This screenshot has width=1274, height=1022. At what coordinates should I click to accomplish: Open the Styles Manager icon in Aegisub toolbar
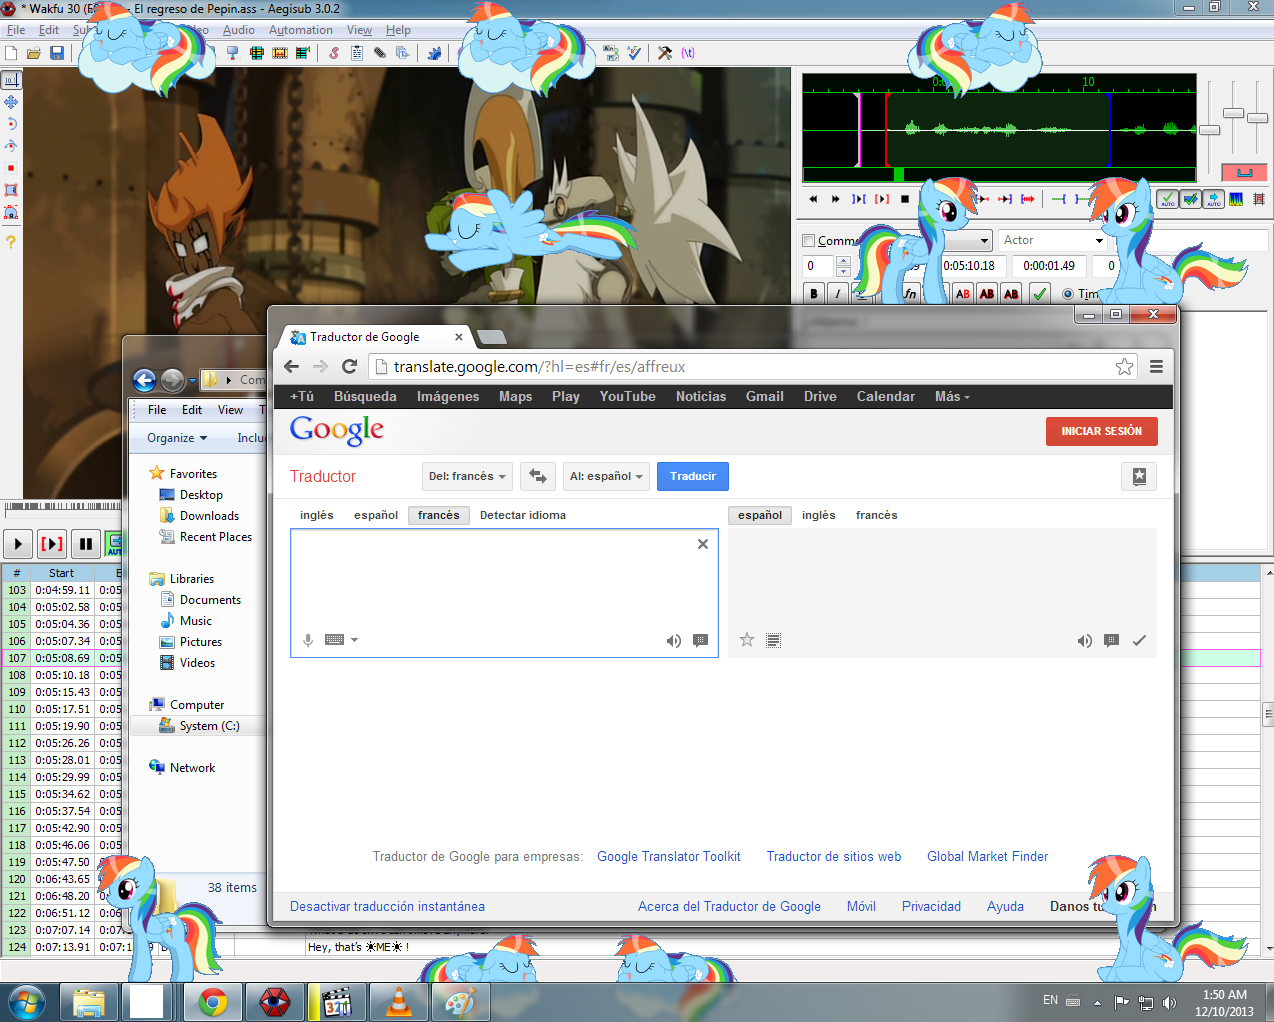[334, 53]
